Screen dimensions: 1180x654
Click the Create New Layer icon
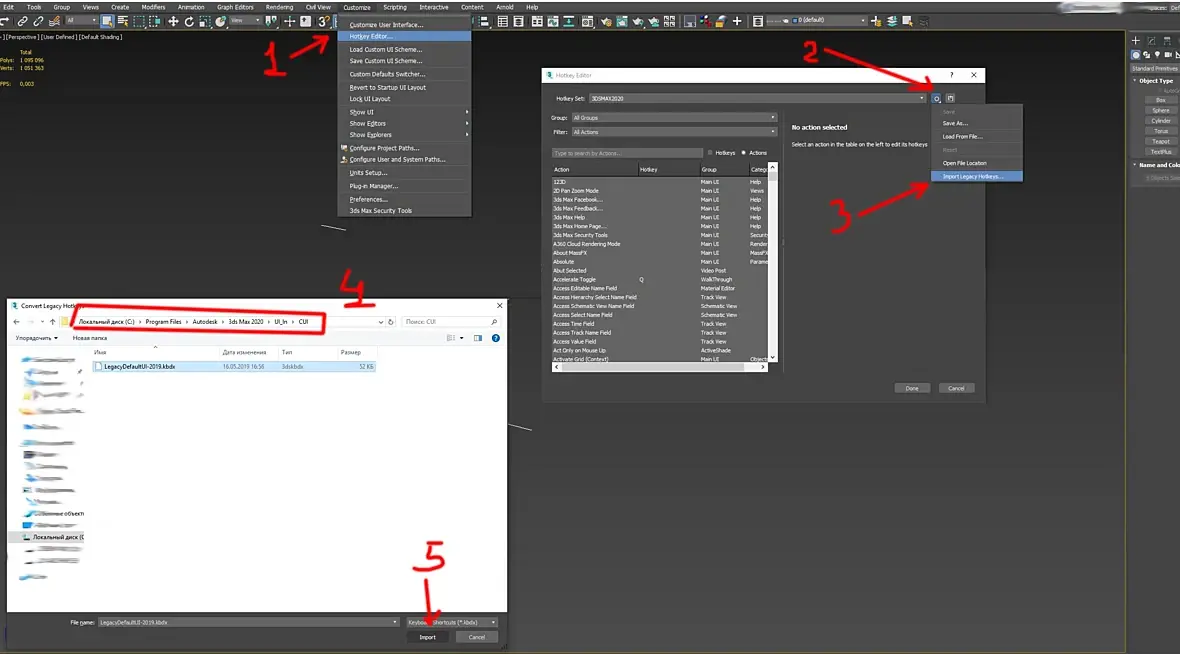pyautogui.click(x=876, y=21)
